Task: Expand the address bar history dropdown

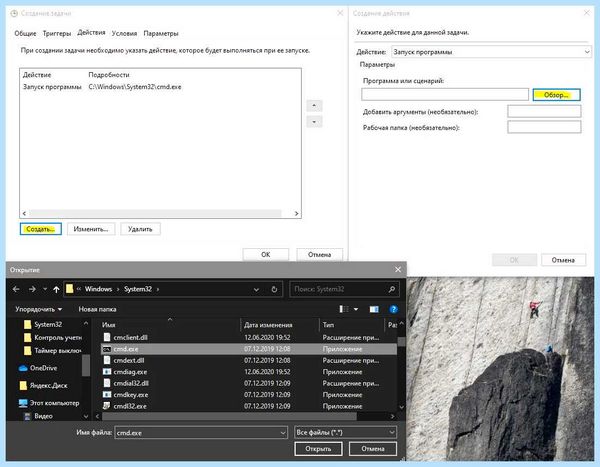Action: click(x=256, y=290)
